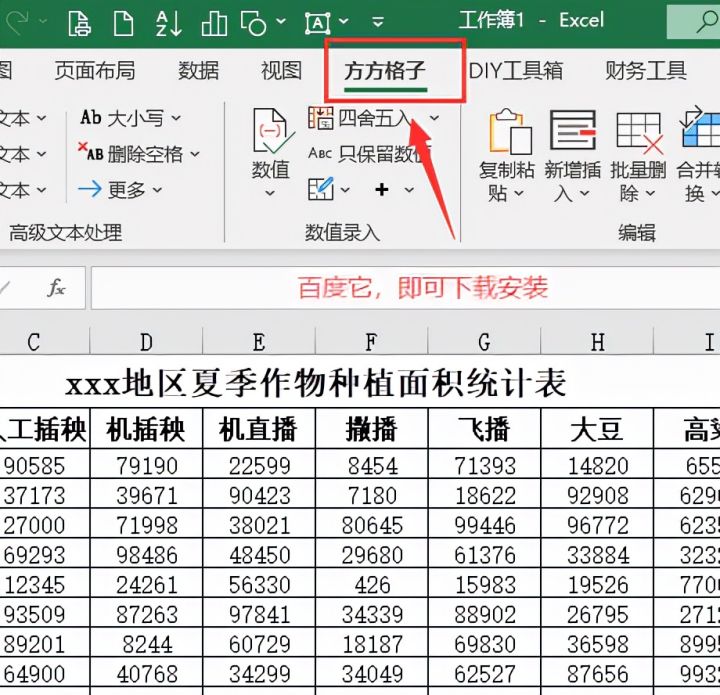Click cell with value 90423
Image resolution: width=720 pixels, height=695 pixels.
259,495
